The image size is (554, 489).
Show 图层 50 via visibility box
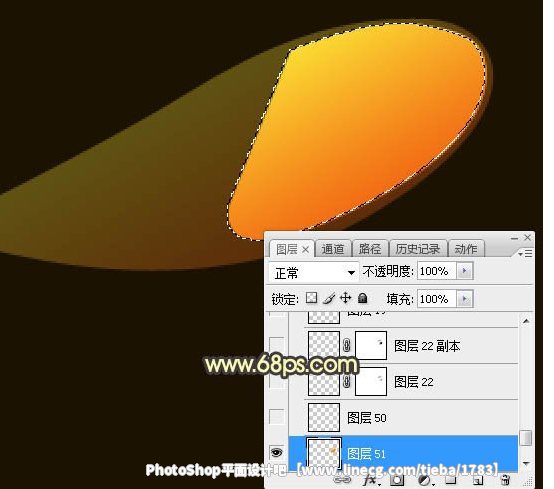[277, 417]
